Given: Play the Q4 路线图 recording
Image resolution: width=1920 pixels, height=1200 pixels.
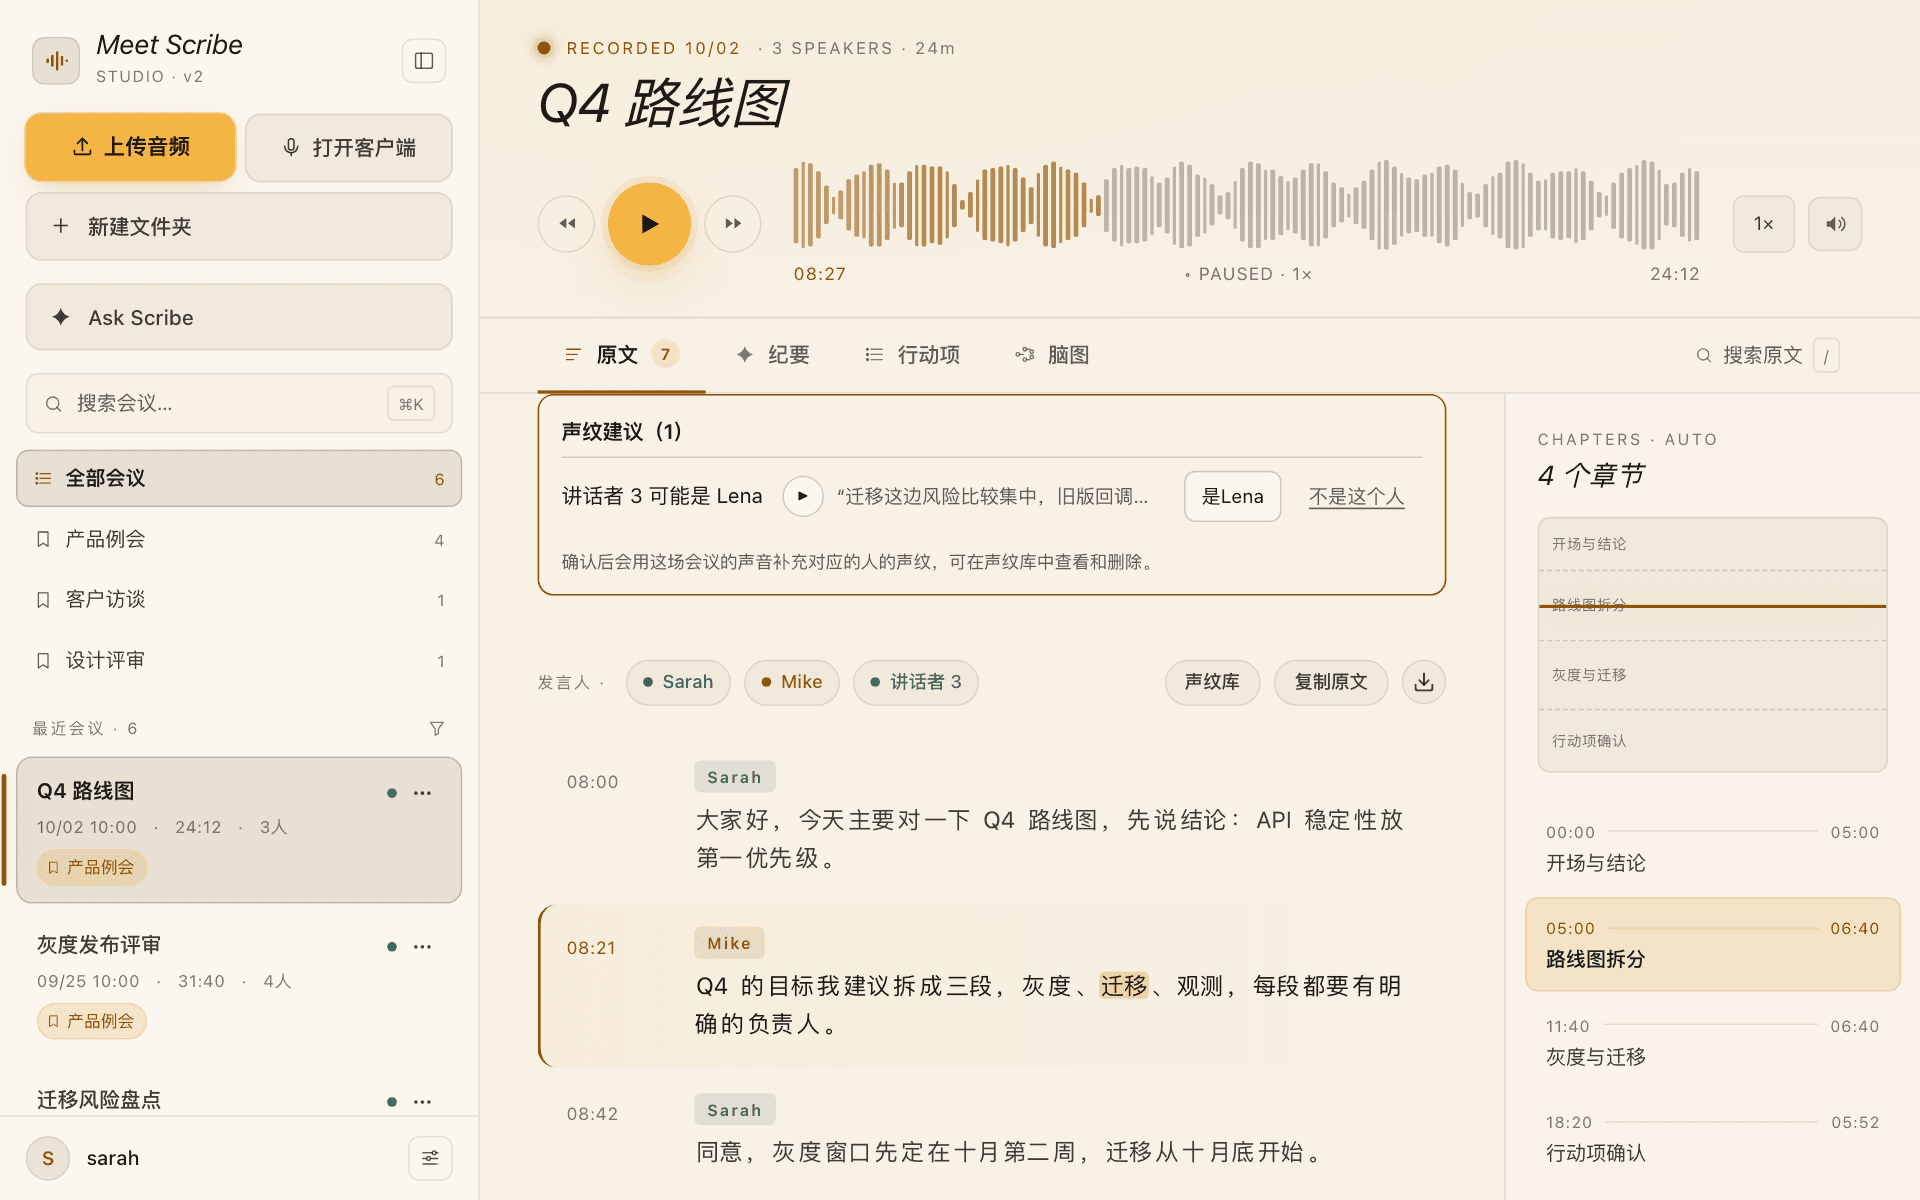Looking at the screenshot, I should (649, 224).
